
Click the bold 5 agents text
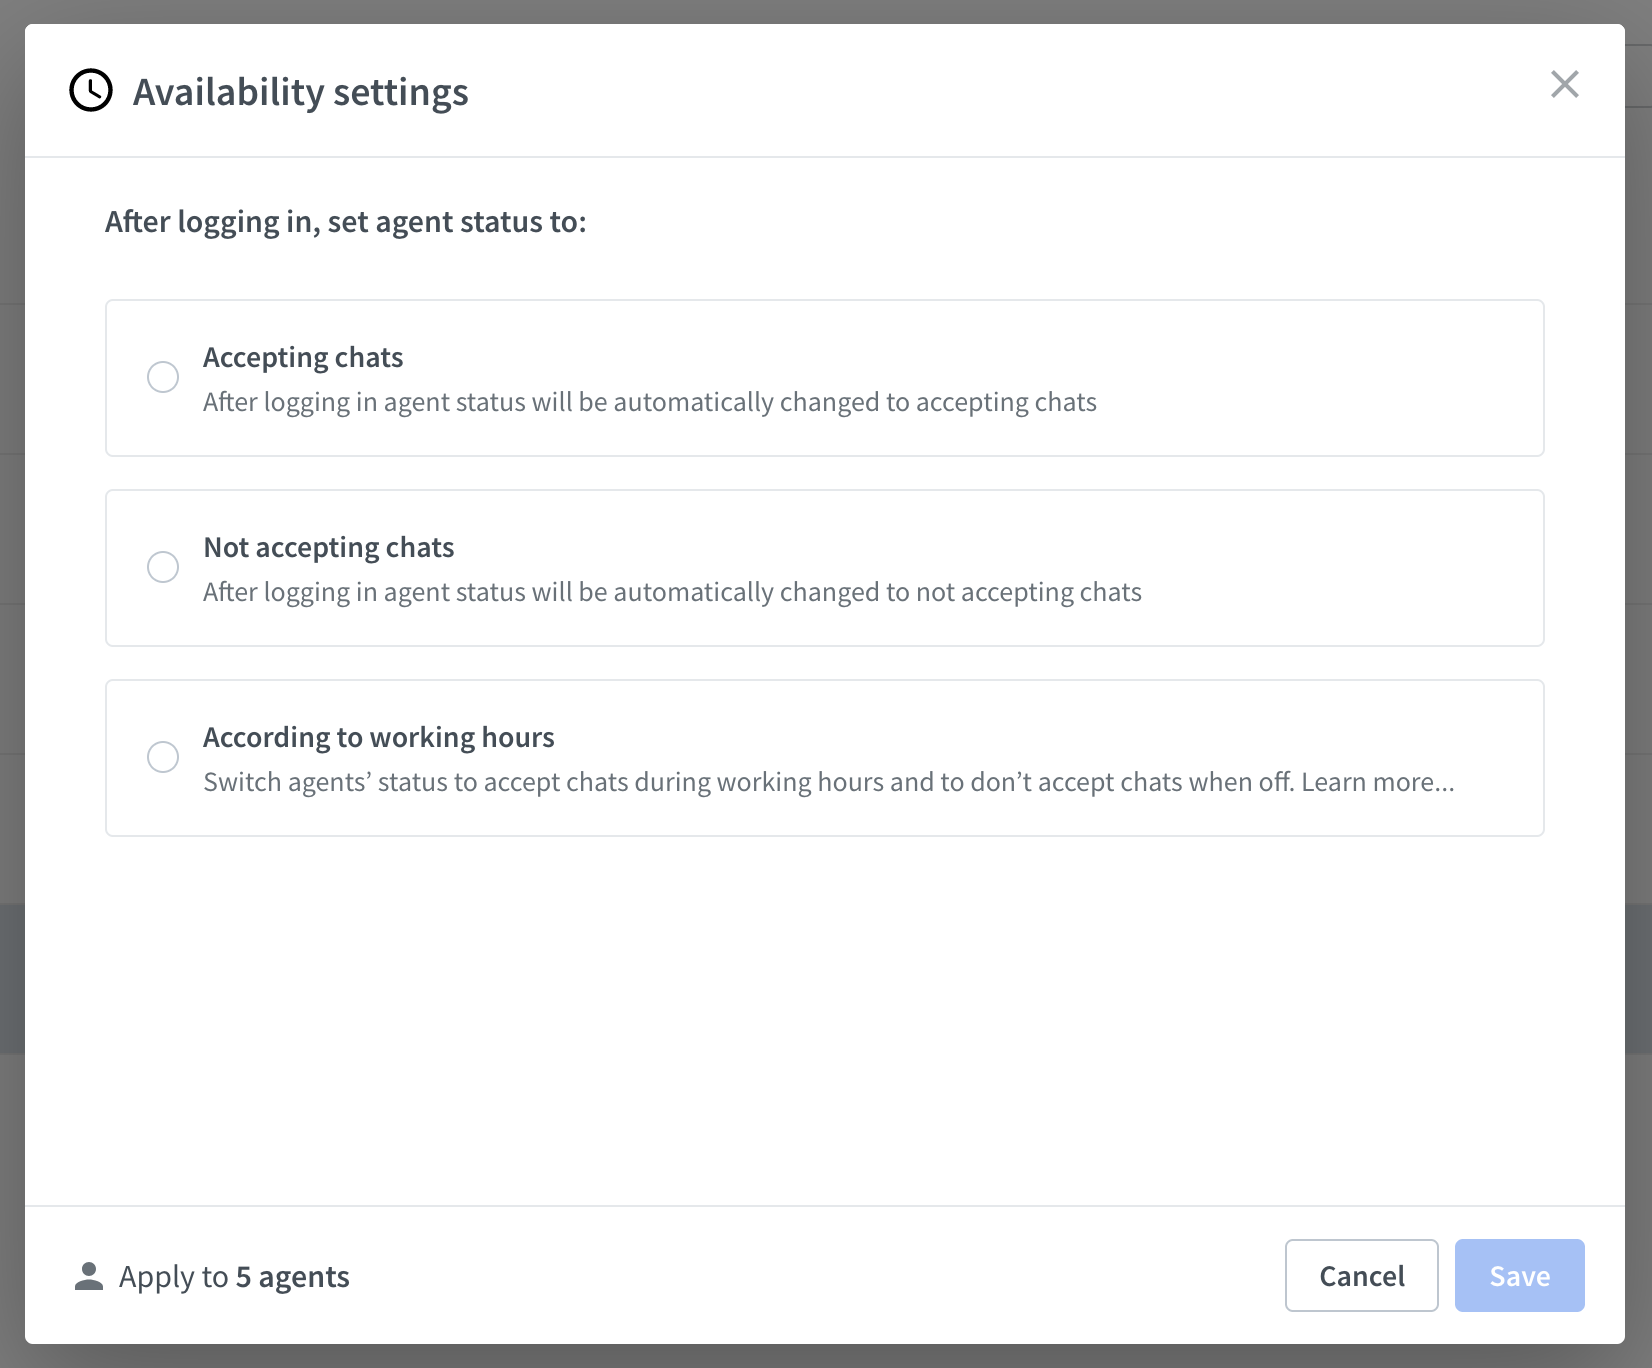pyautogui.click(x=292, y=1276)
